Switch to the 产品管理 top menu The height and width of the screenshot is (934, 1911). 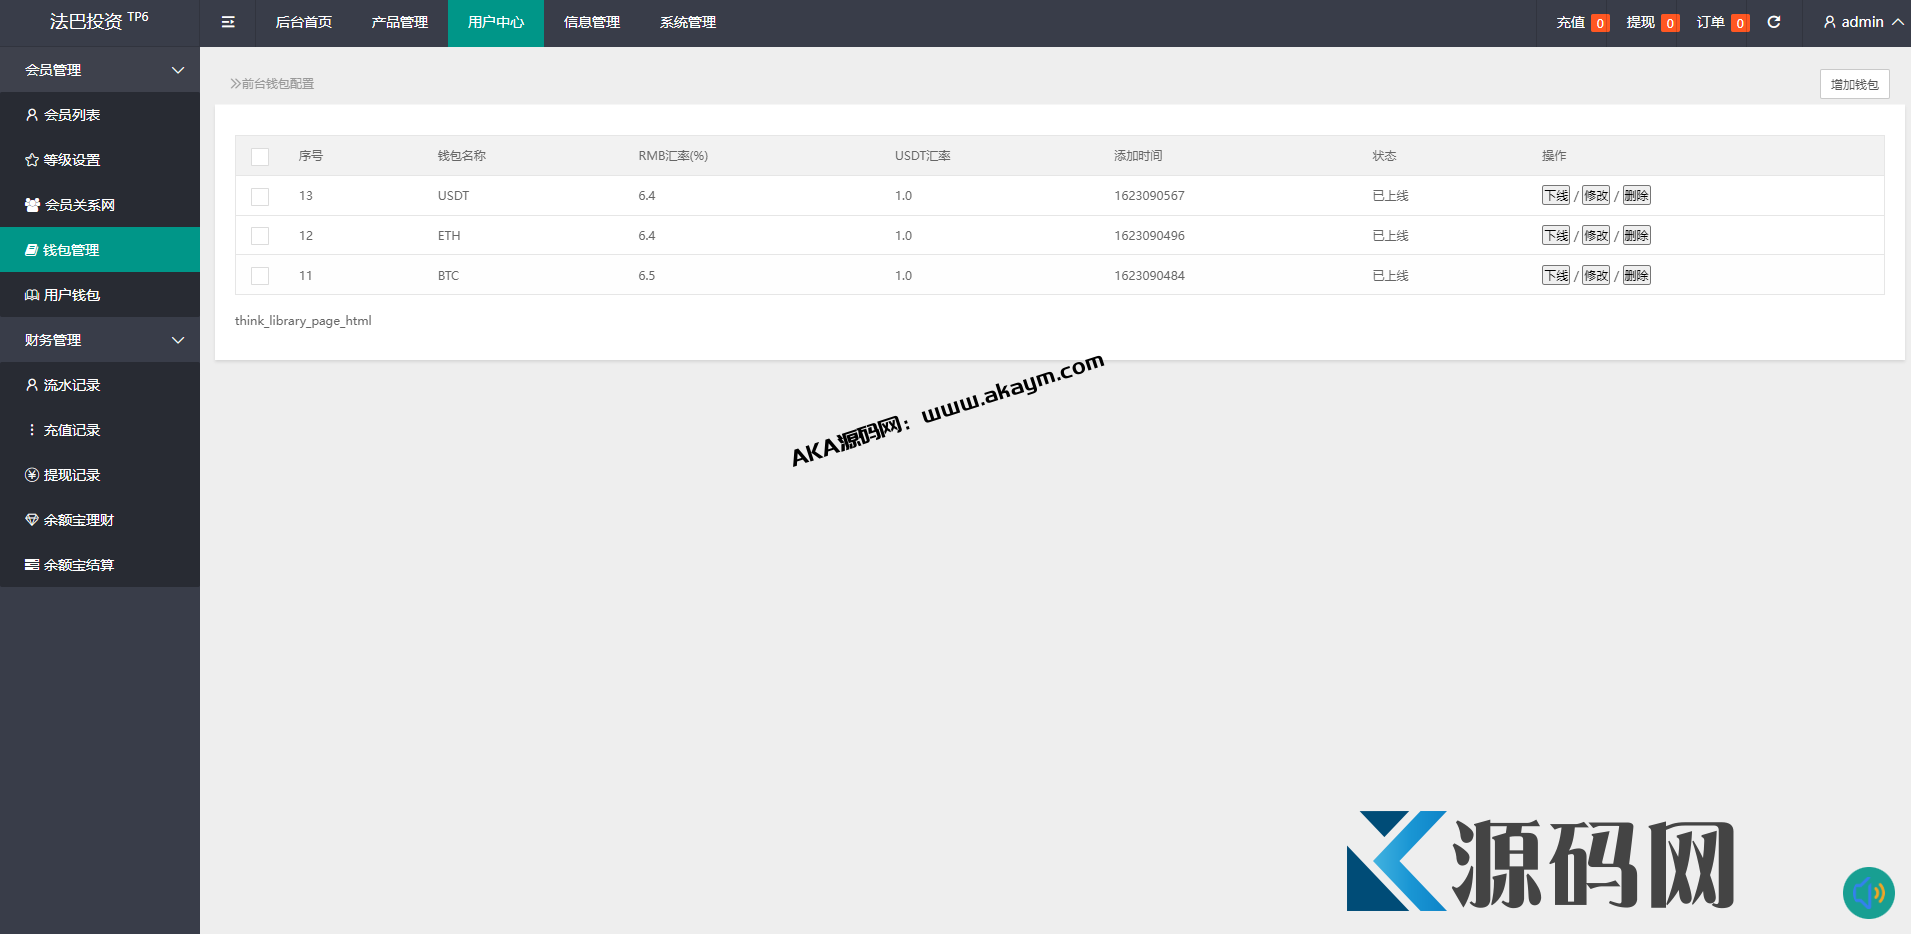point(400,22)
